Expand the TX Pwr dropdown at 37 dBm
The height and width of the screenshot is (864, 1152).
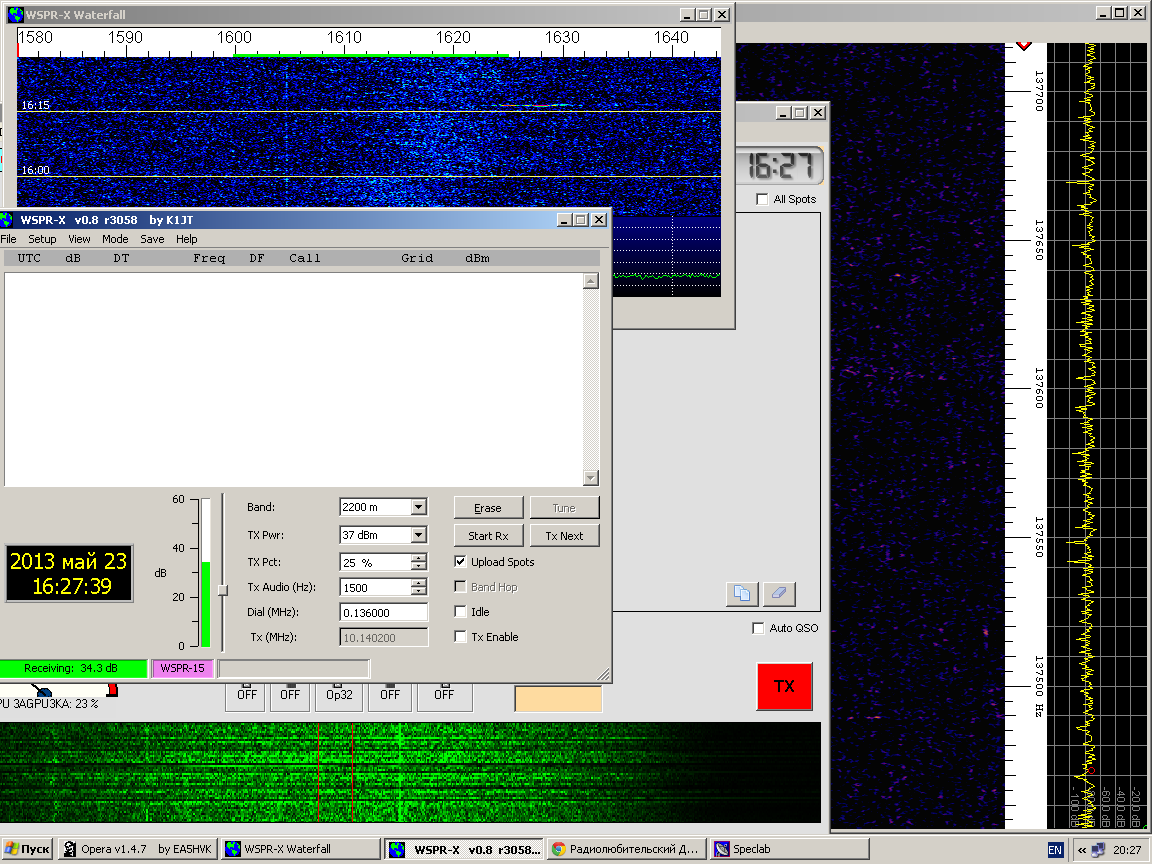[x=418, y=536]
